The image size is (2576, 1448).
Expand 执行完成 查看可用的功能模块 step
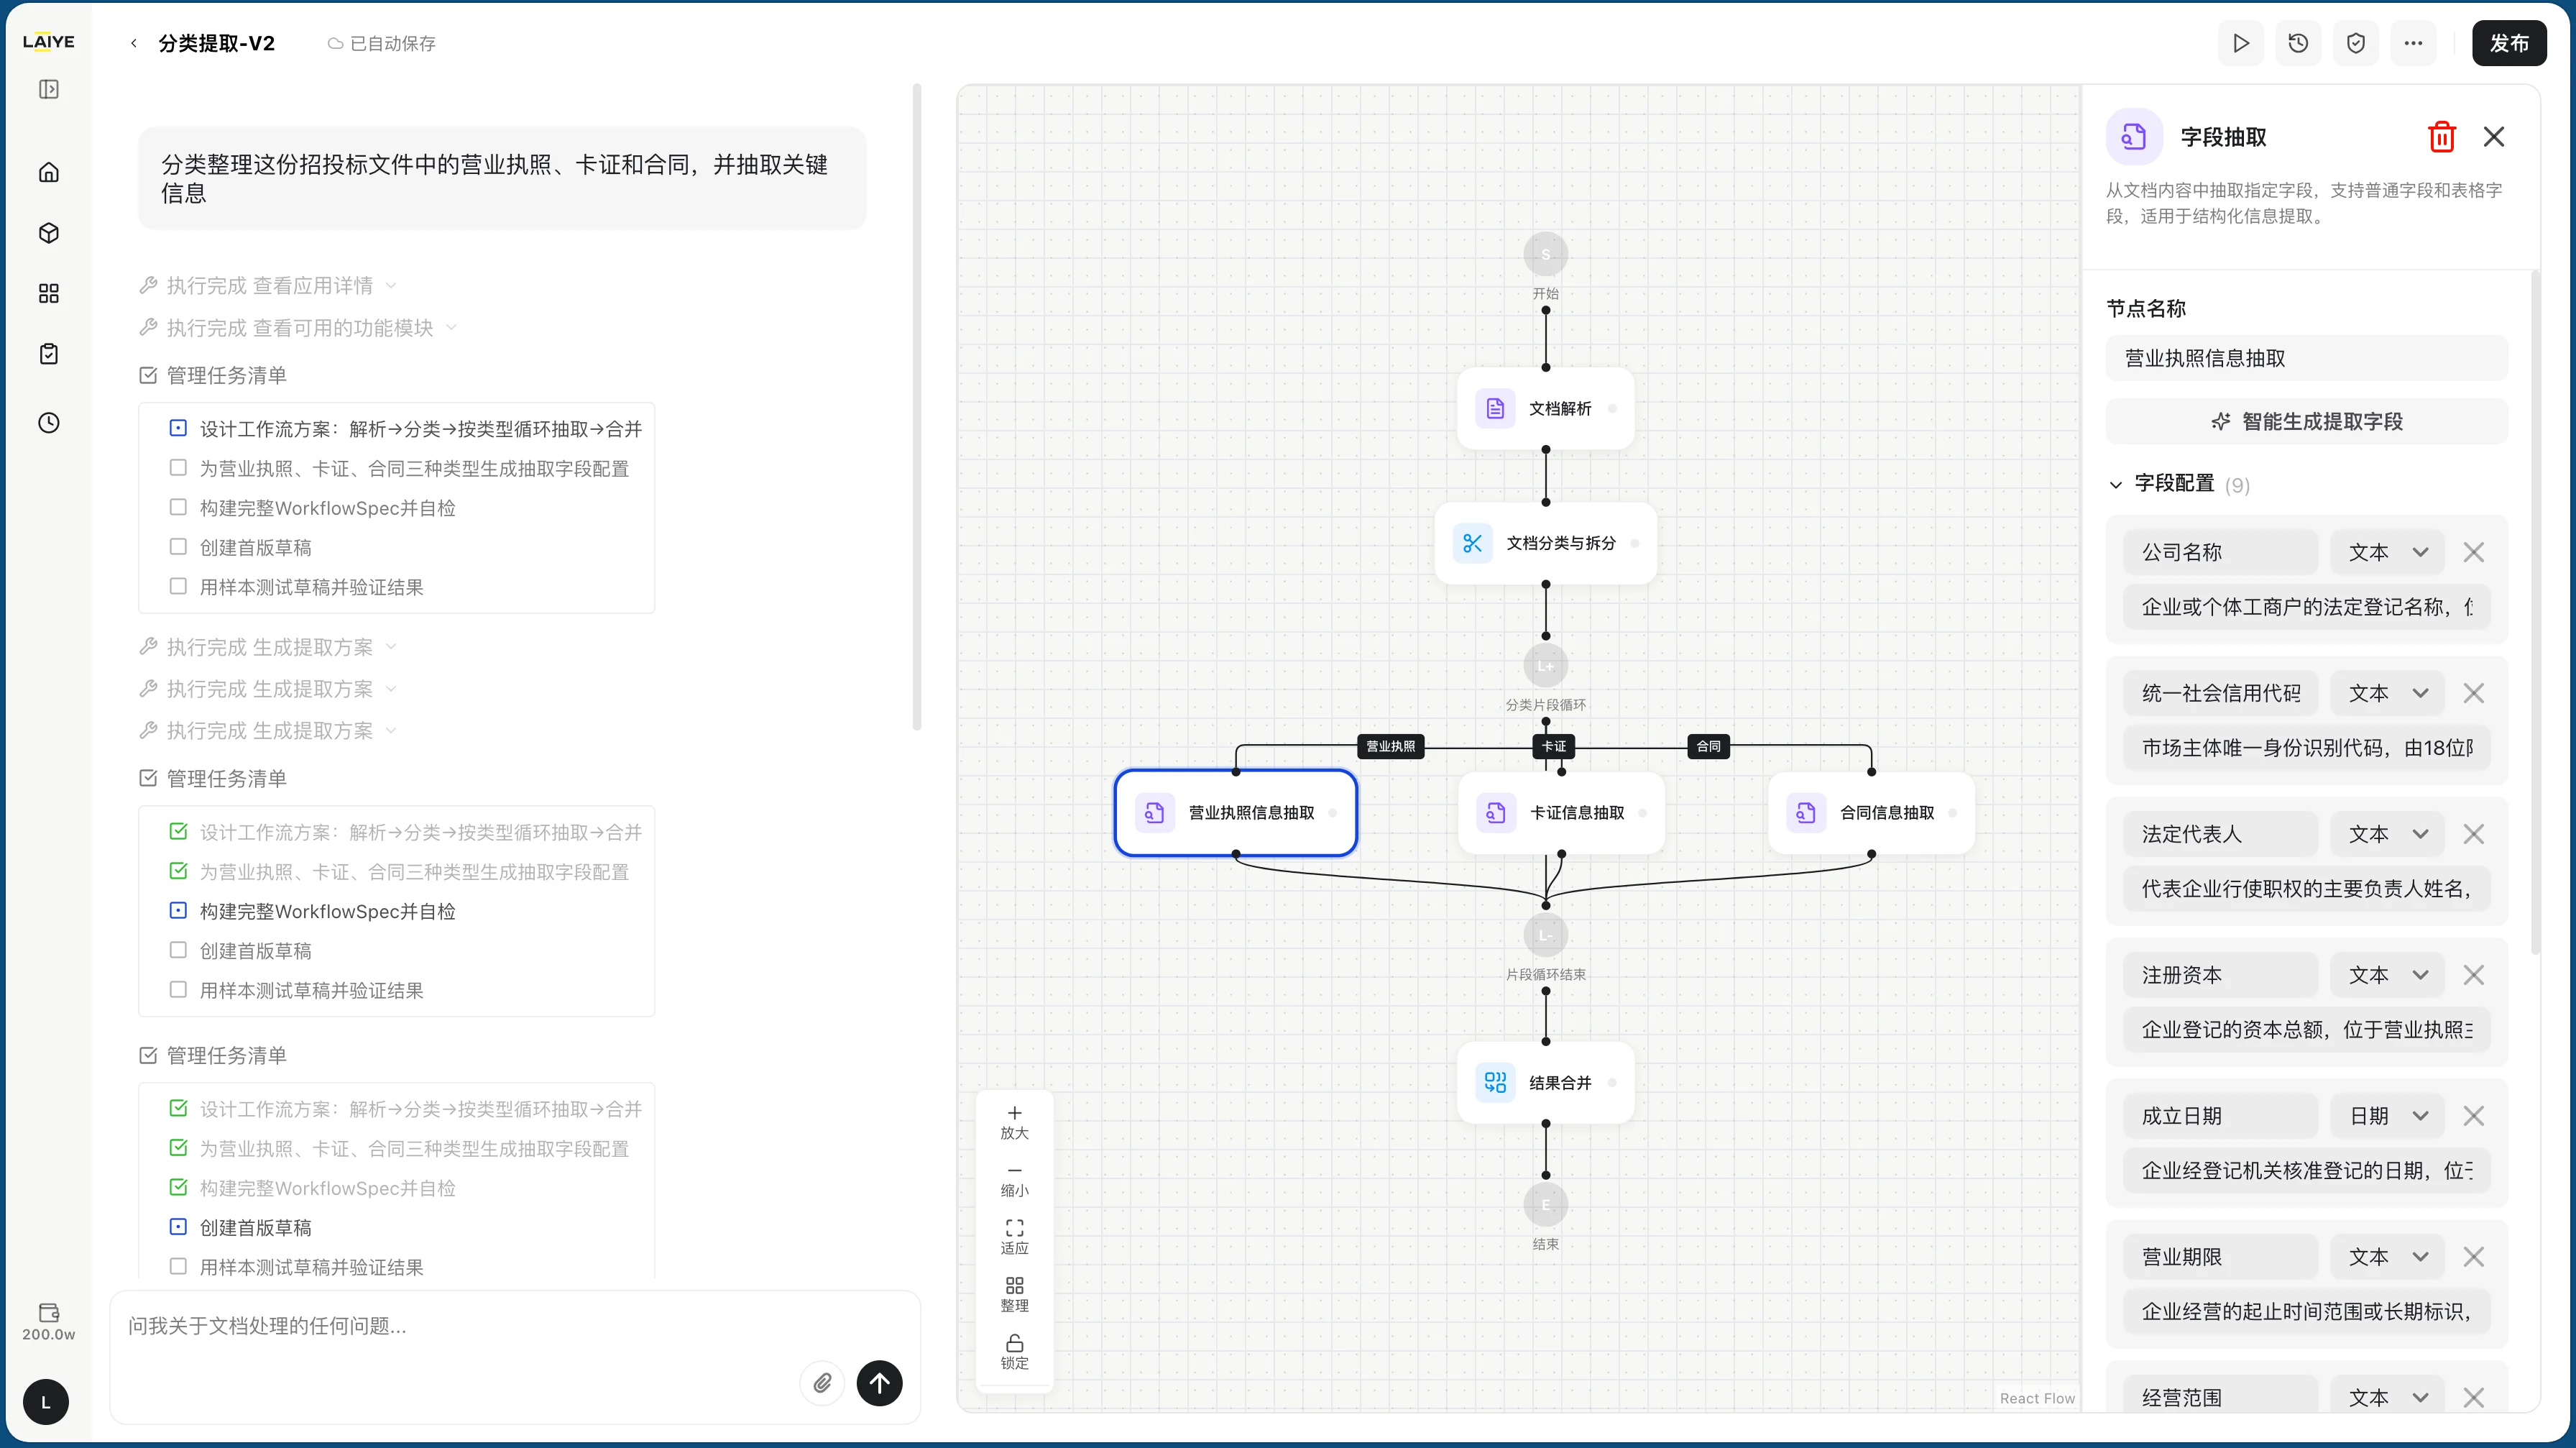coord(297,328)
